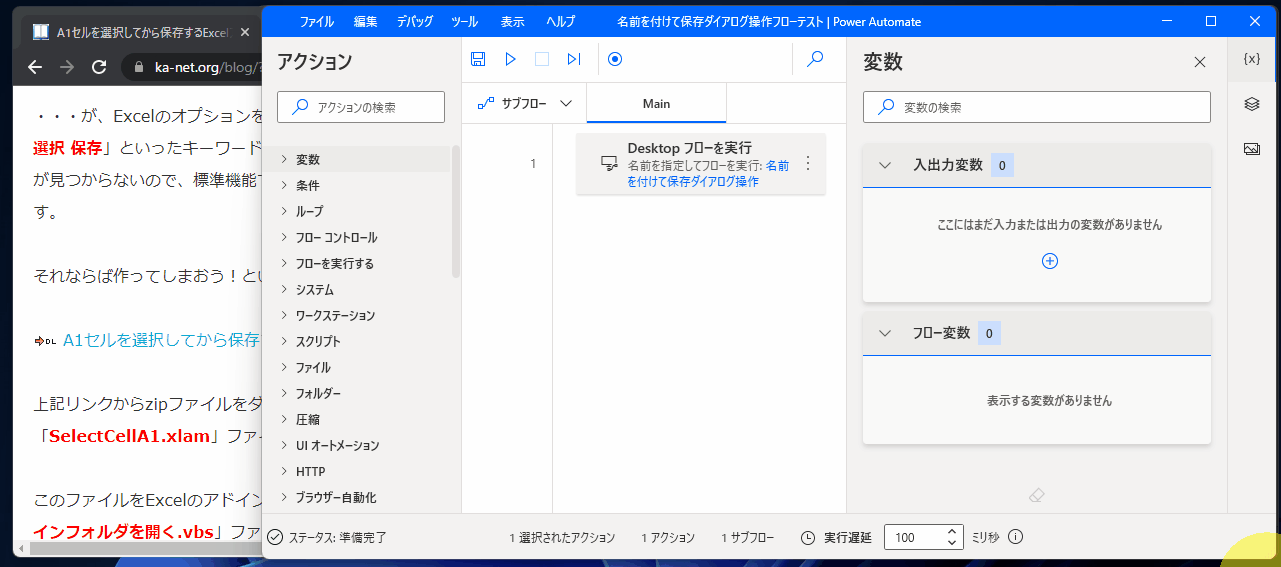This screenshot has width=1281, height=567.
Task: Go back in the browser window
Action: [35, 67]
